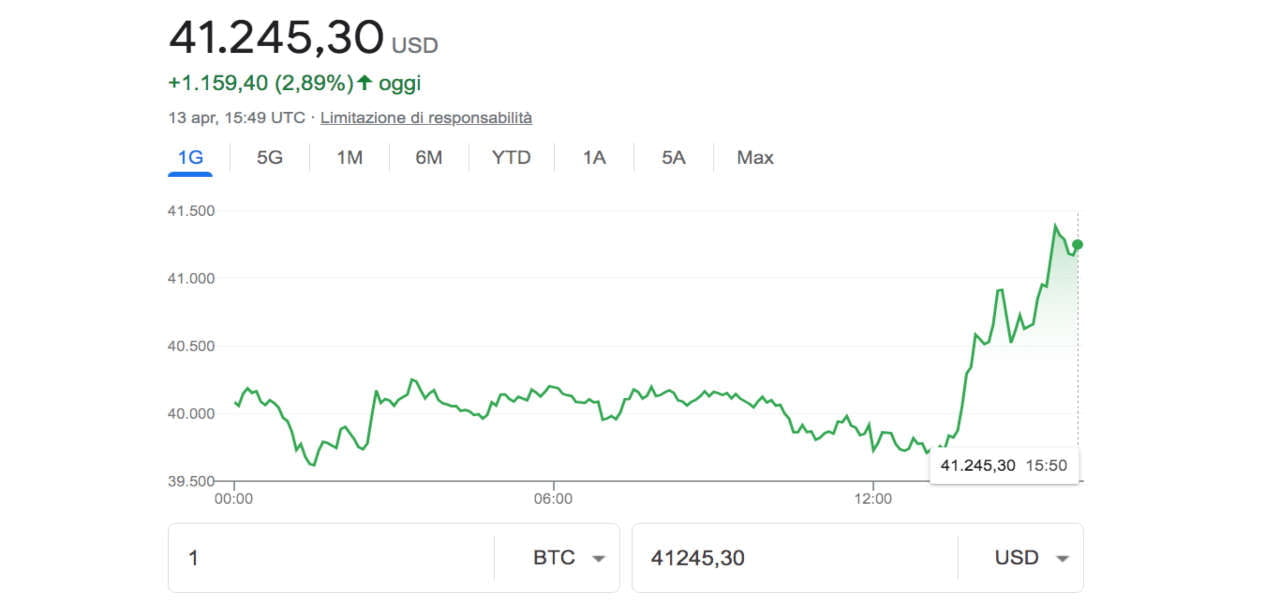
Task: Switch to the 1M time range tab
Action: click(349, 158)
